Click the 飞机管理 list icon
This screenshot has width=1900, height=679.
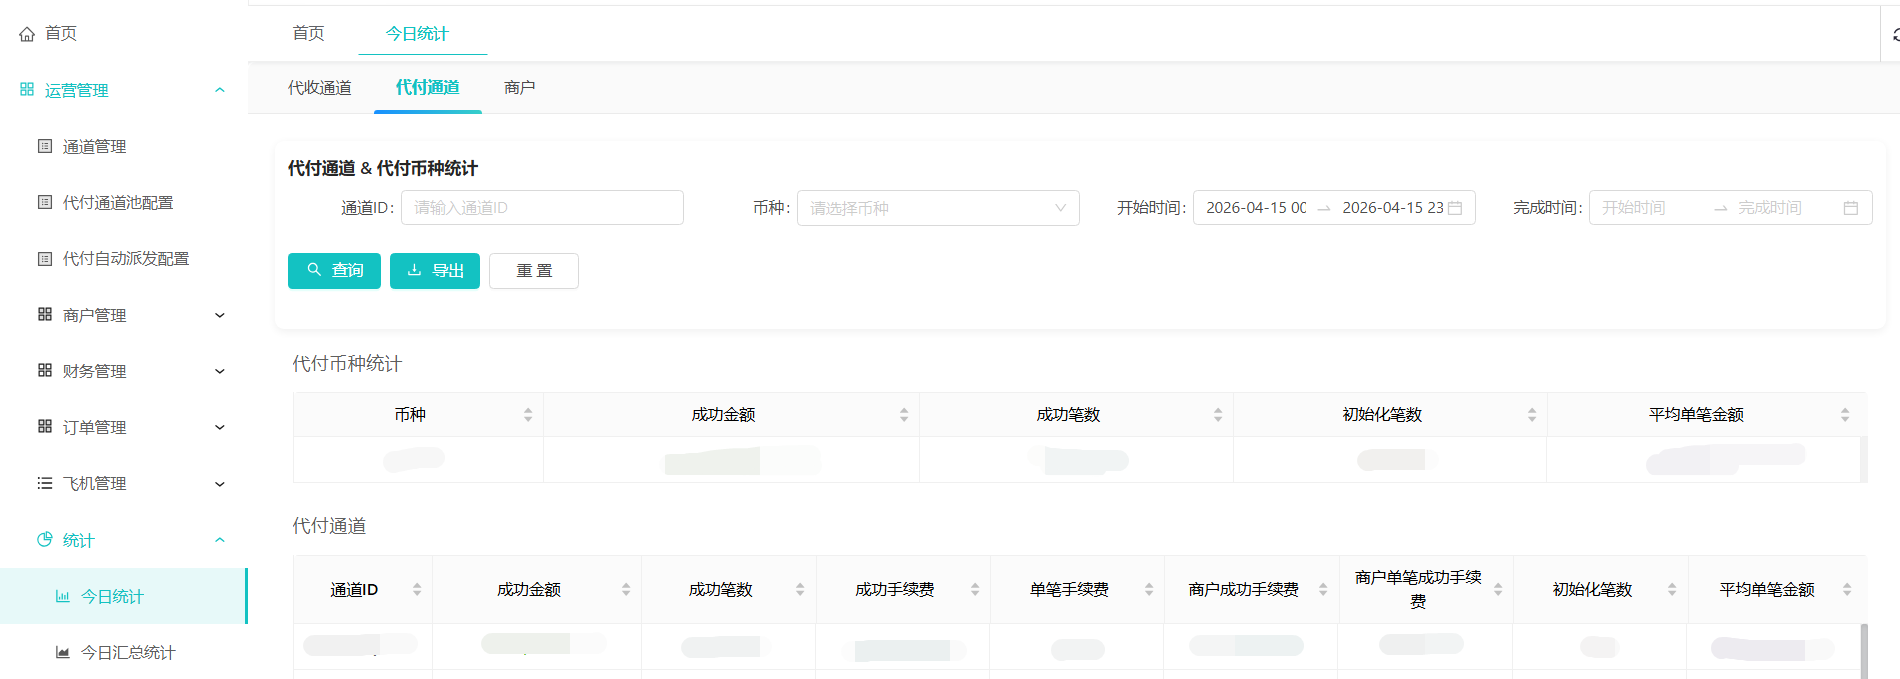click(x=45, y=483)
